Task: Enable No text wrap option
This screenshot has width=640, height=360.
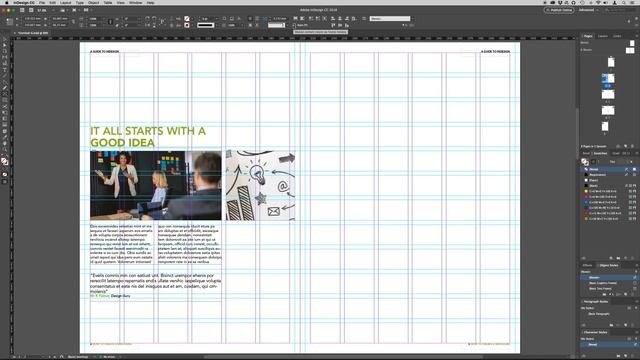Action: click(250, 18)
